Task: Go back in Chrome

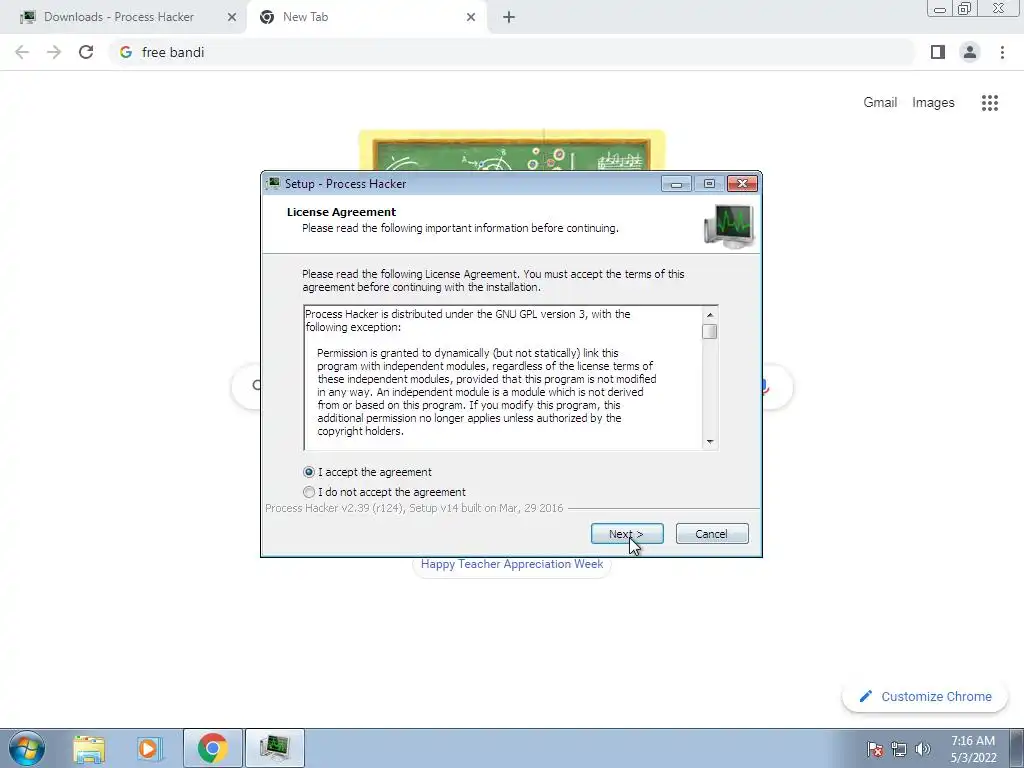Action: (22, 52)
